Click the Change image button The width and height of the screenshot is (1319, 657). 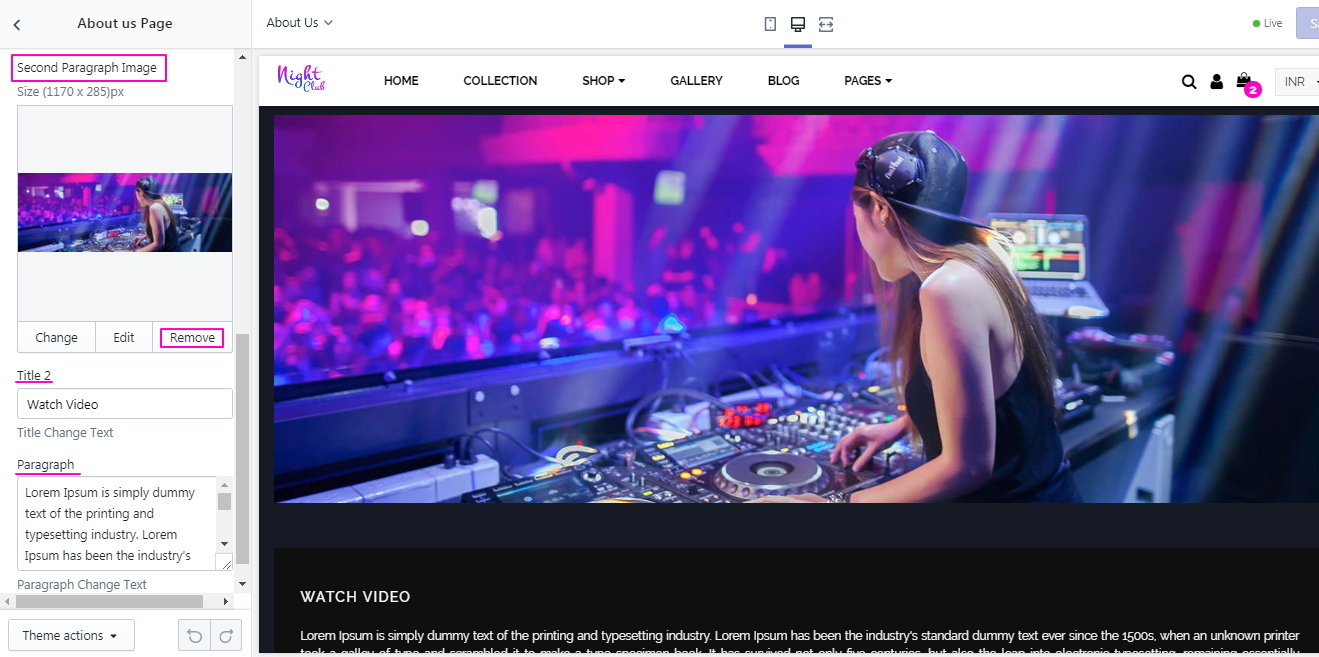click(56, 338)
